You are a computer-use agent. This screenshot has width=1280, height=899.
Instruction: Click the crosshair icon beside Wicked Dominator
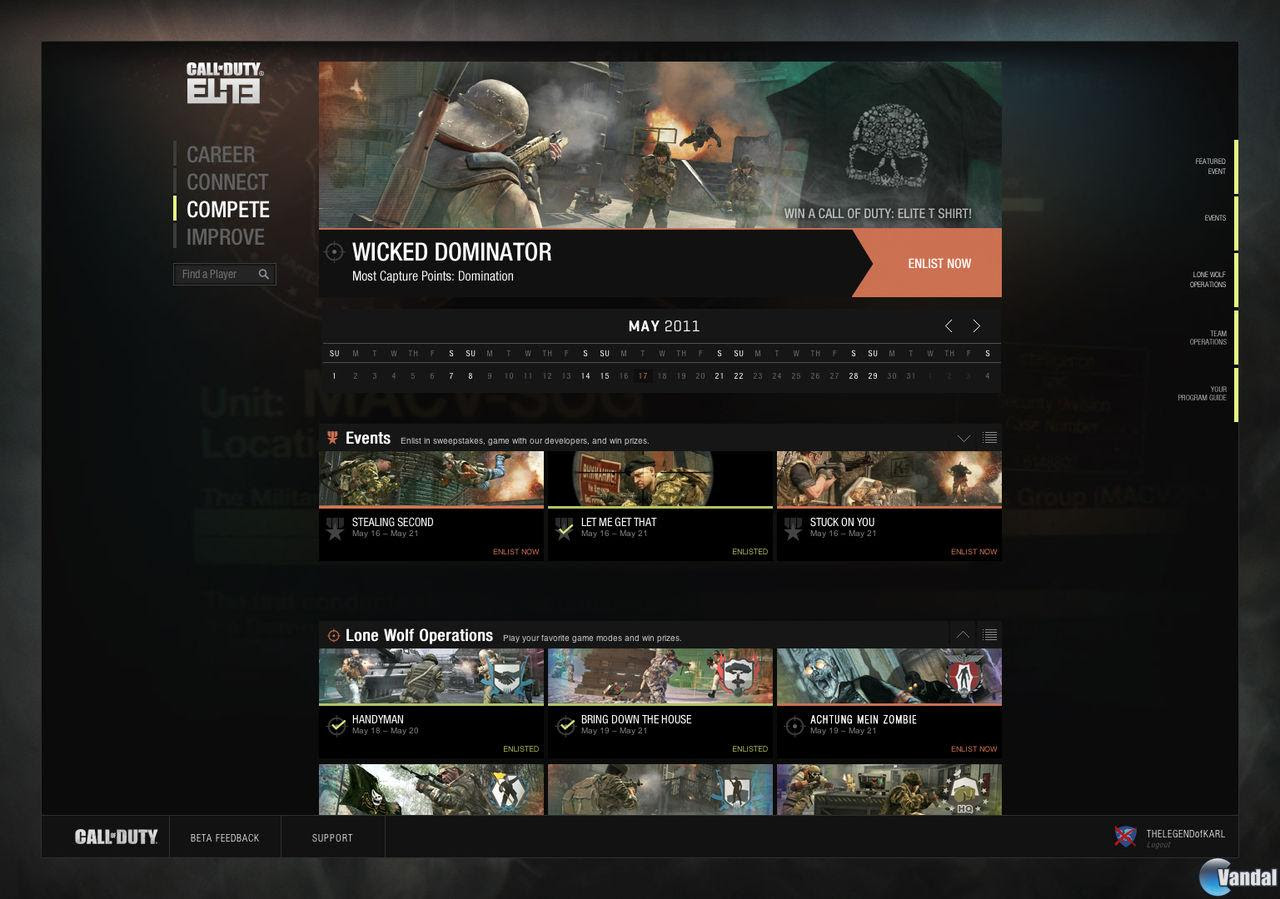pos(334,252)
